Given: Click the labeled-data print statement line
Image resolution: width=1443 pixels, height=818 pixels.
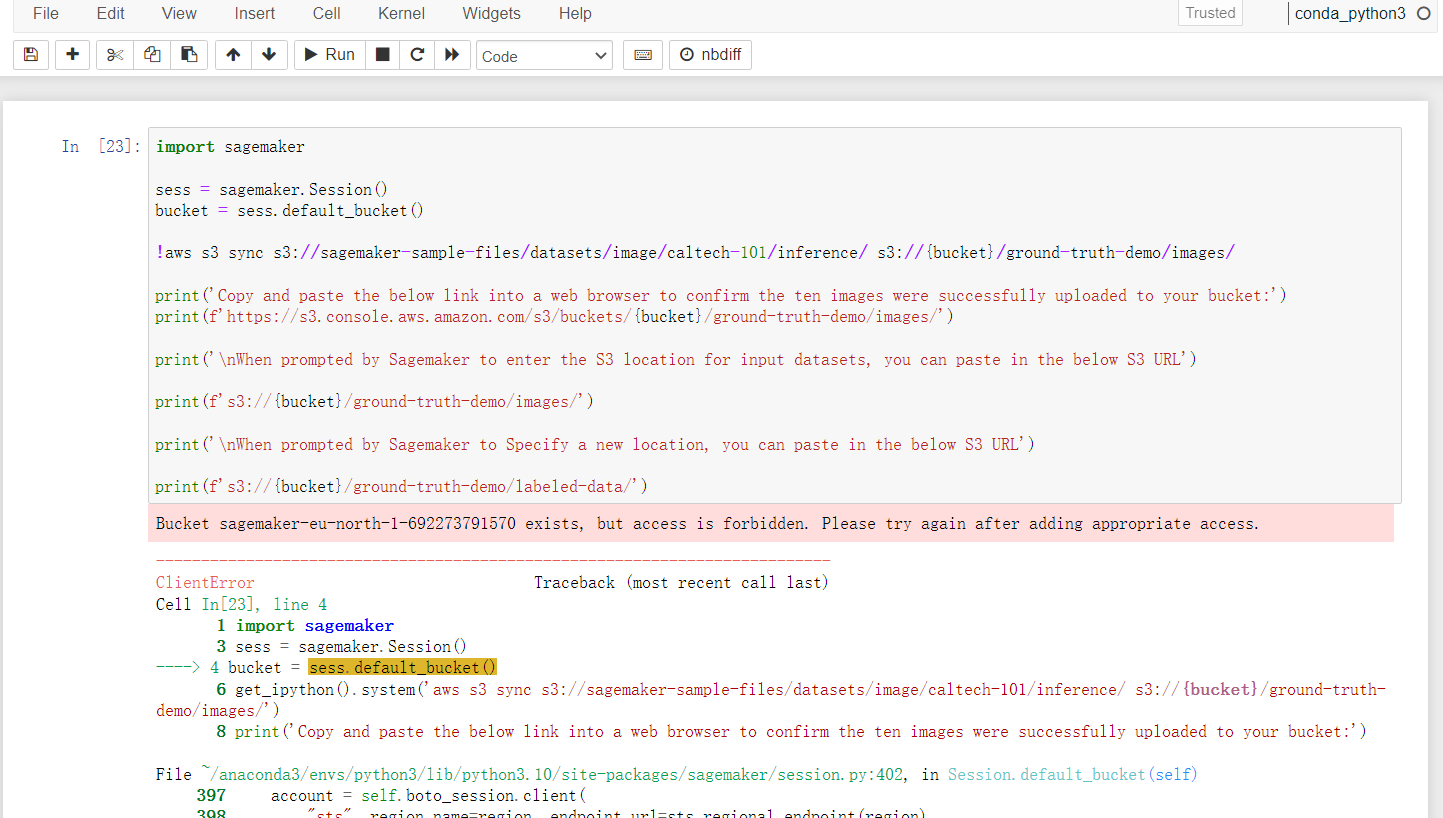Looking at the screenshot, I should [x=401, y=487].
